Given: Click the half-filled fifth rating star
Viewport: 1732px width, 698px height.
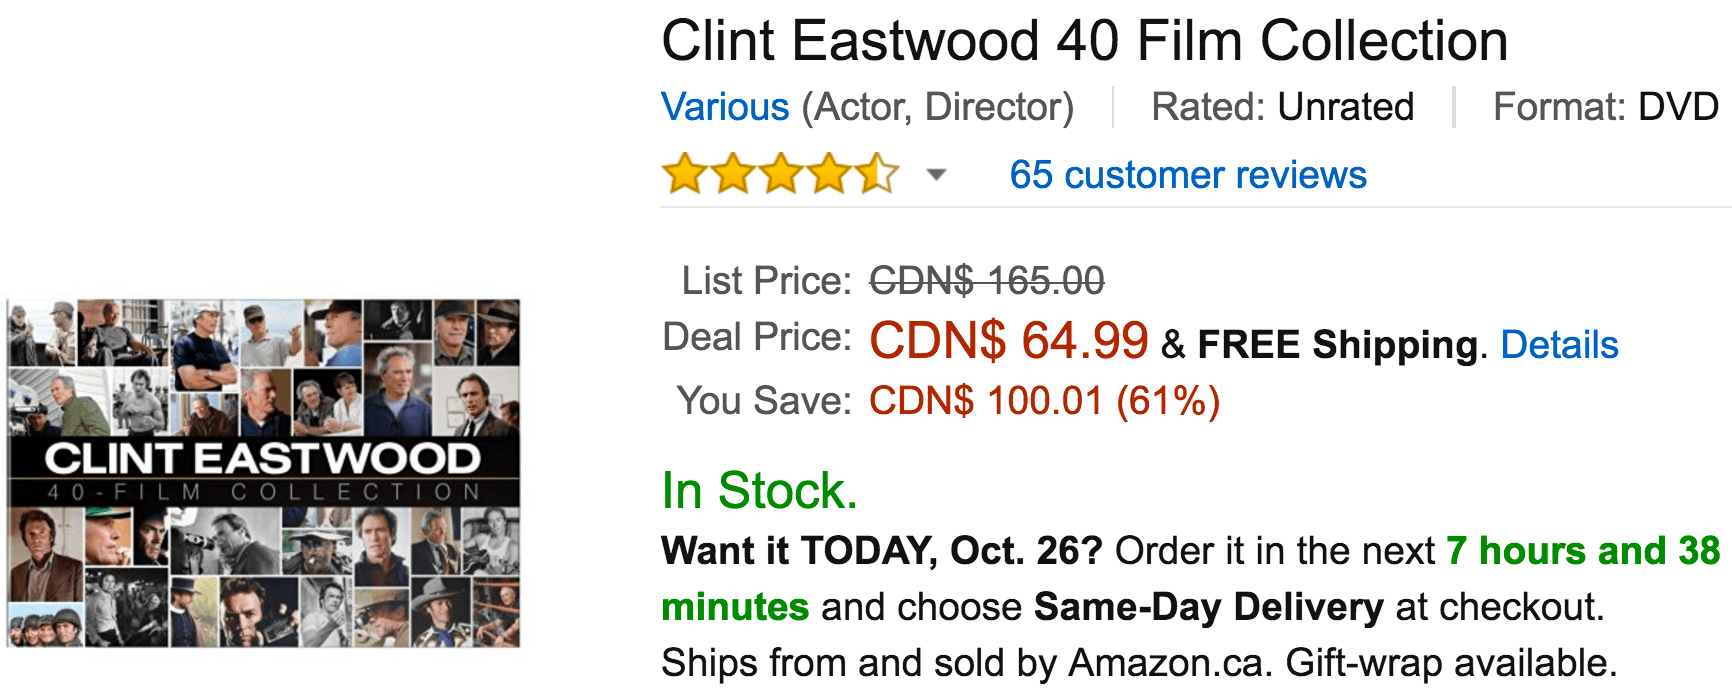Looking at the screenshot, I should 877,174.
